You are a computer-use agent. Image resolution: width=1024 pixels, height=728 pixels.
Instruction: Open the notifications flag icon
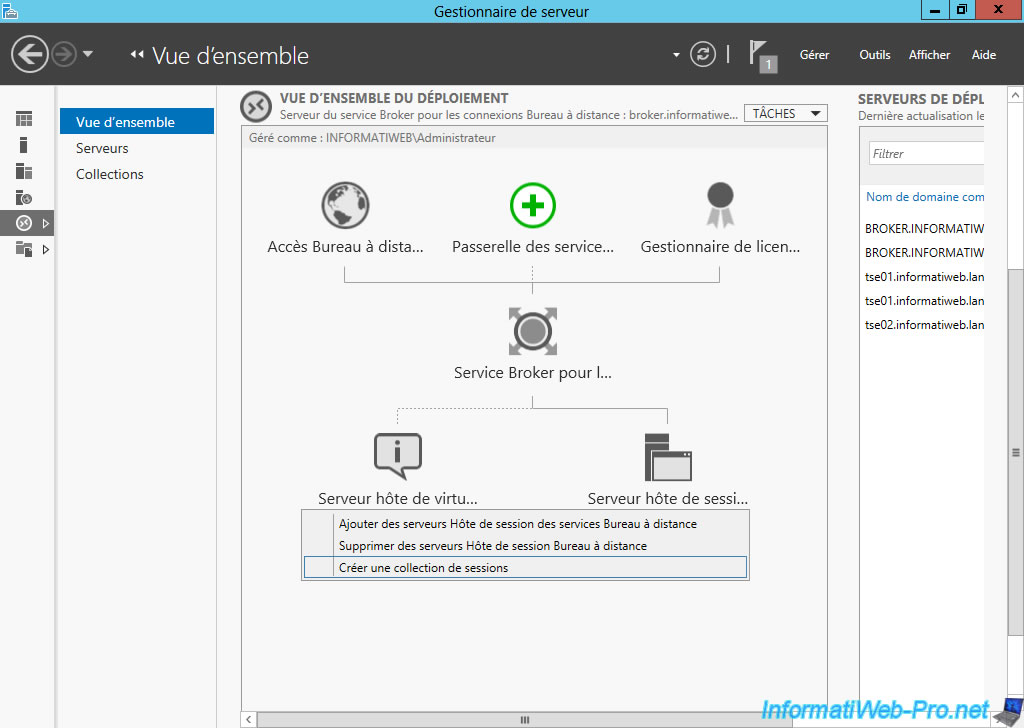point(762,55)
